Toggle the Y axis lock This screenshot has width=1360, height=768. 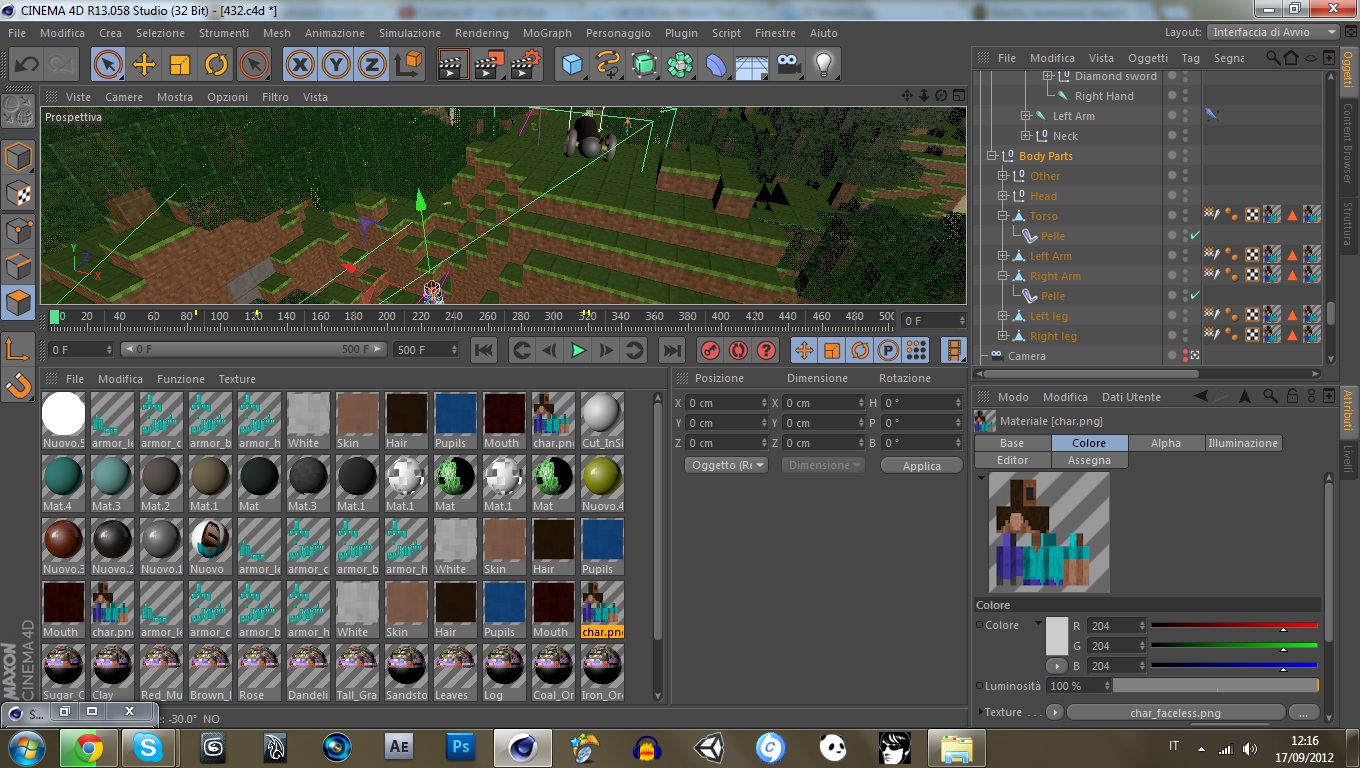point(336,65)
